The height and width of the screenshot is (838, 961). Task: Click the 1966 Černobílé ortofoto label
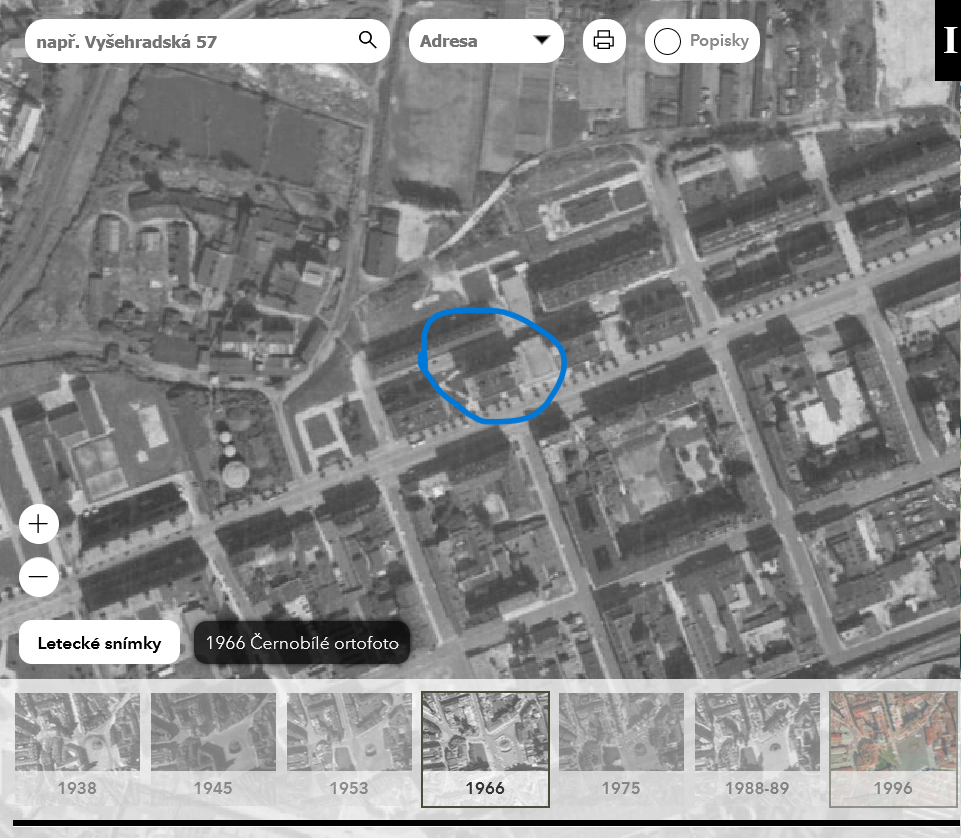(x=302, y=642)
